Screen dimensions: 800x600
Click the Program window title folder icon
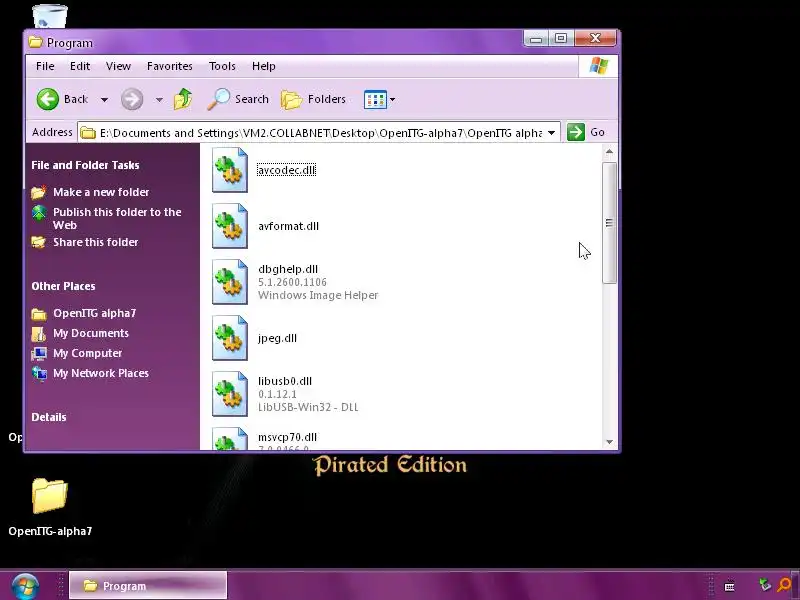click(36, 42)
